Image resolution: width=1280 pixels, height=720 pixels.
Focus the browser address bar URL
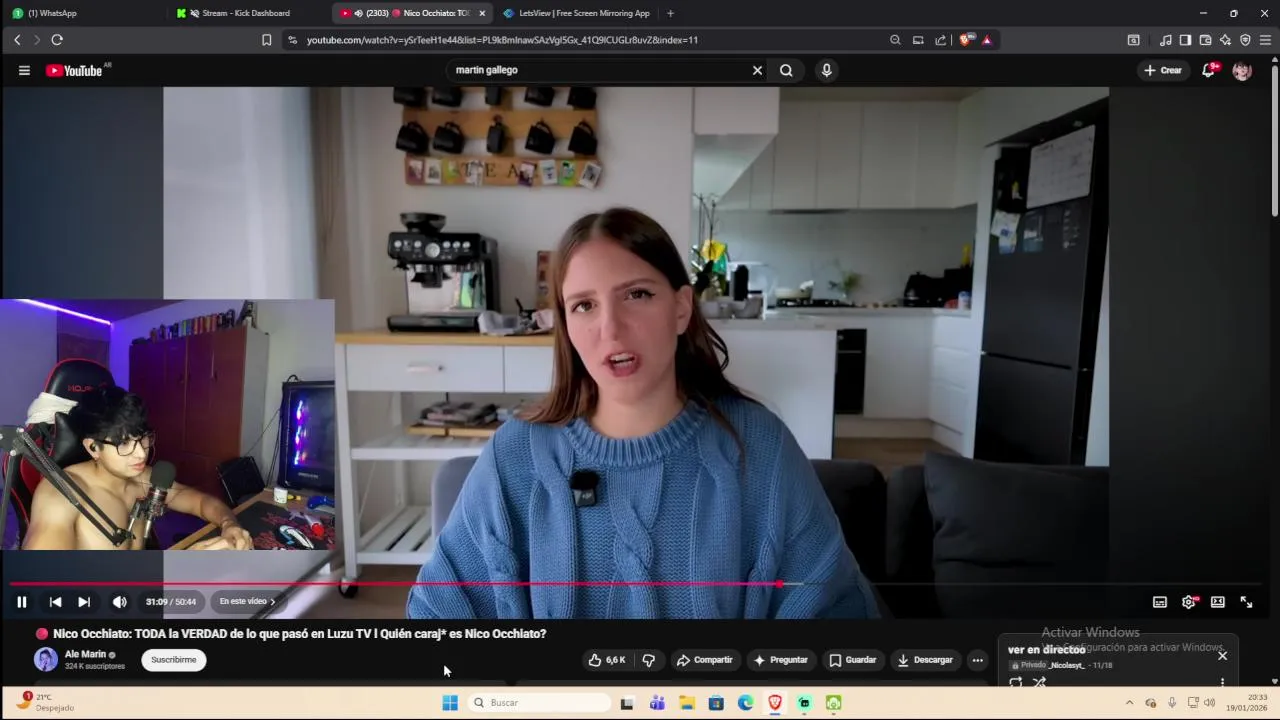tap(502, 40)
